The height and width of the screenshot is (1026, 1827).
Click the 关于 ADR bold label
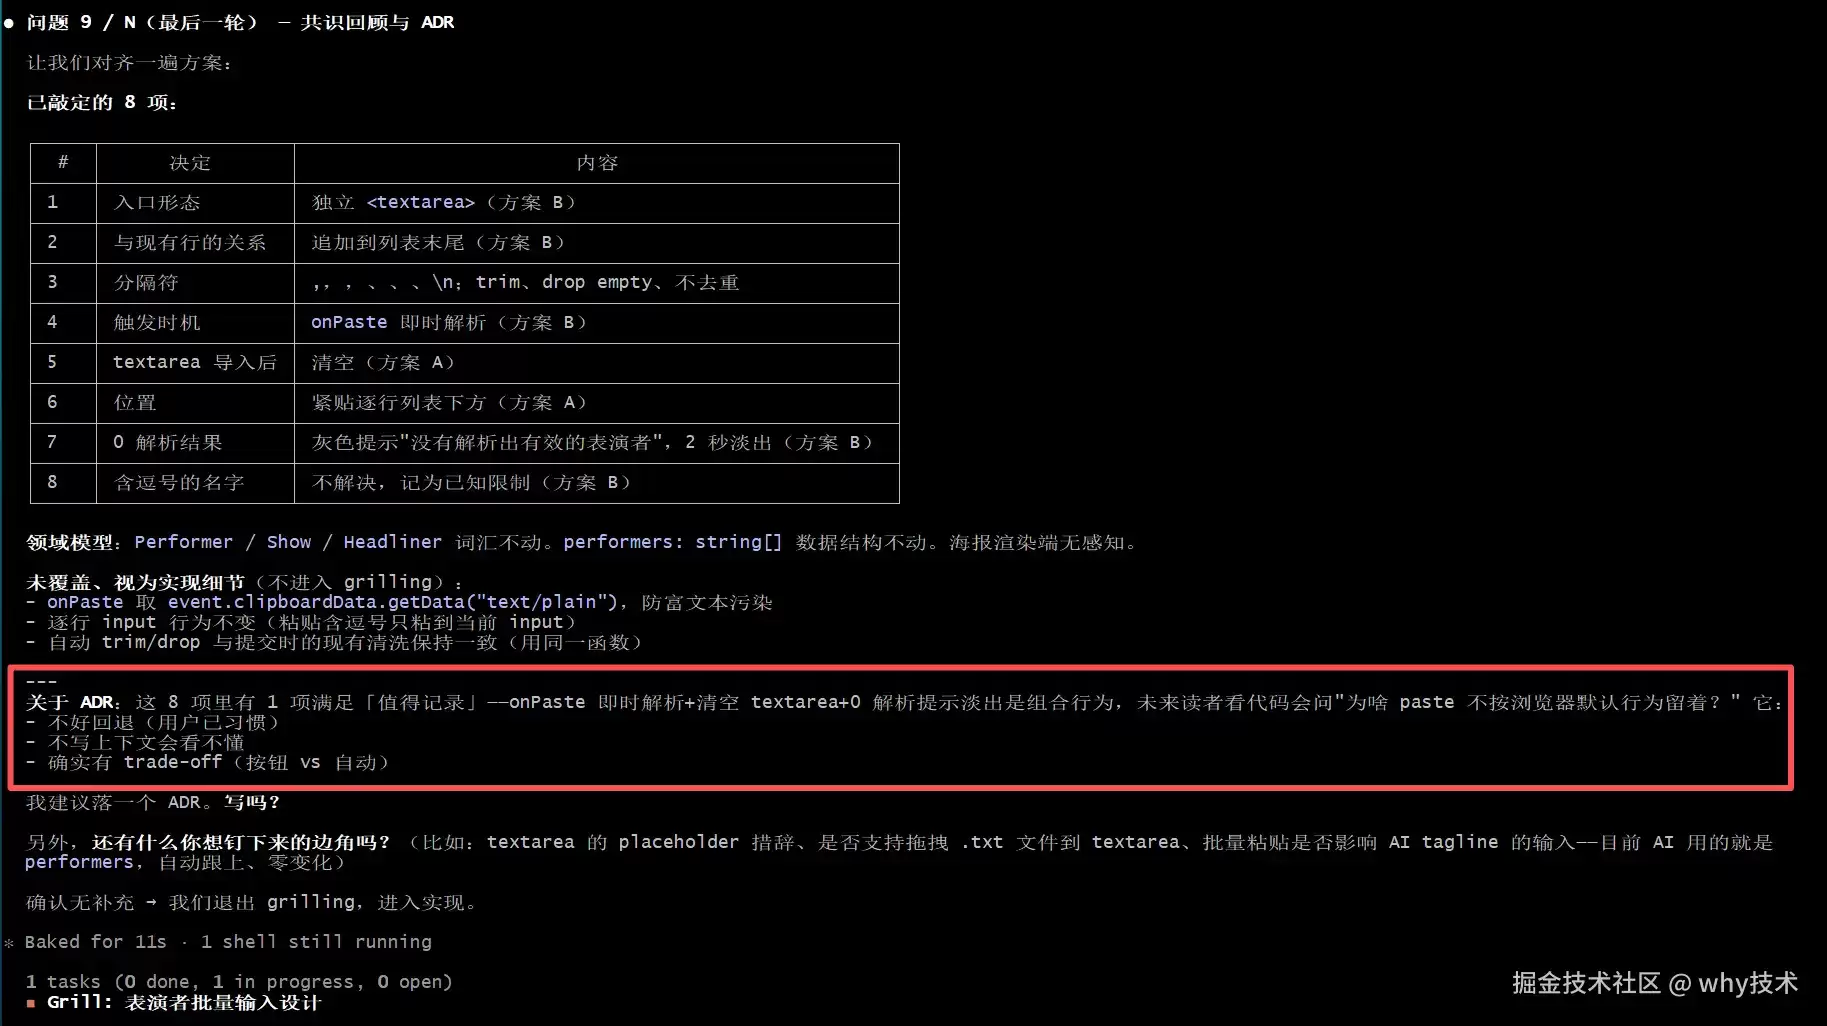72,702
